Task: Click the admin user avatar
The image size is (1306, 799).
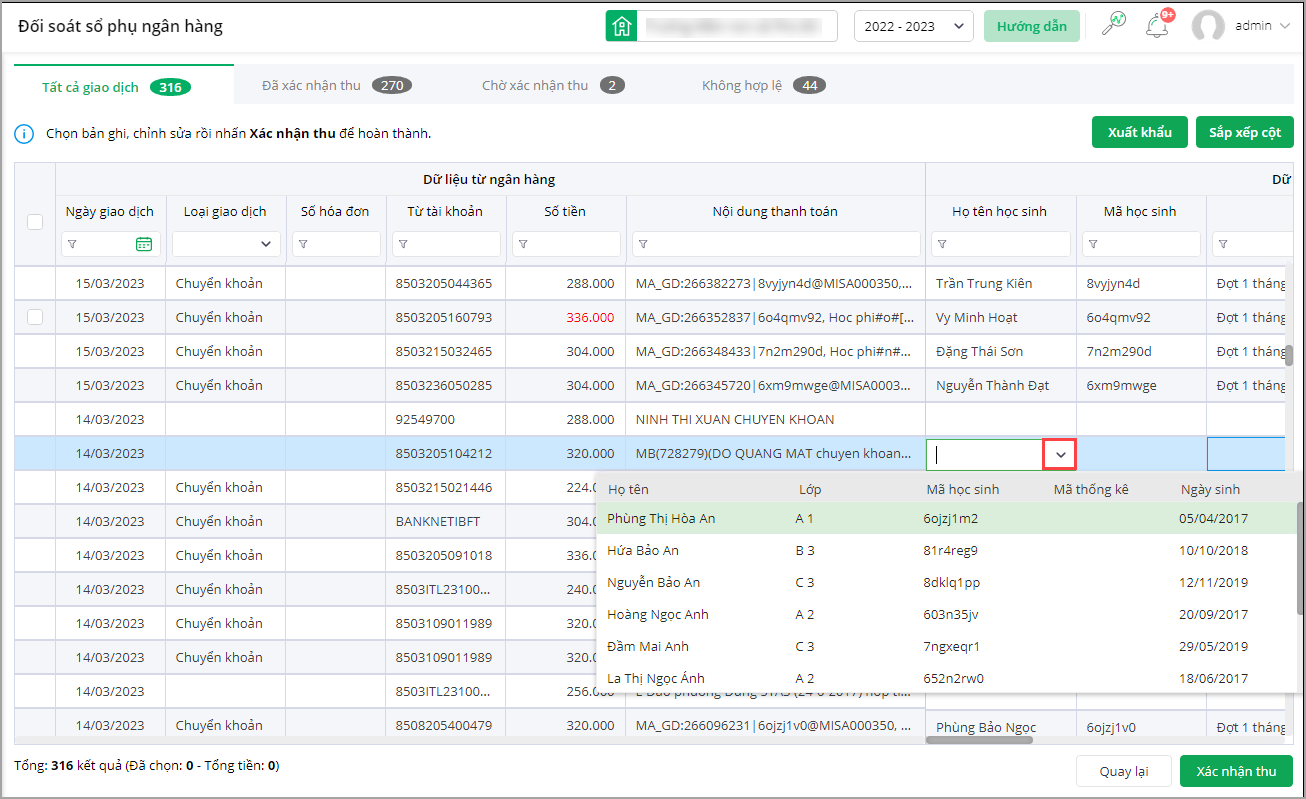Action: (1208, 26)
